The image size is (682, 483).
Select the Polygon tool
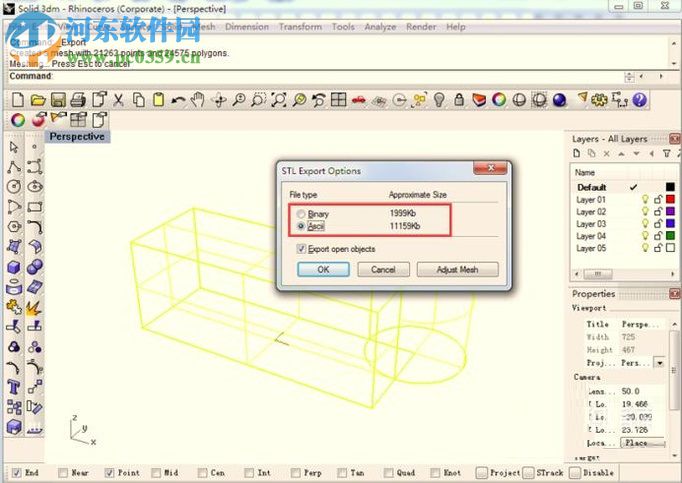click(14, 227)
